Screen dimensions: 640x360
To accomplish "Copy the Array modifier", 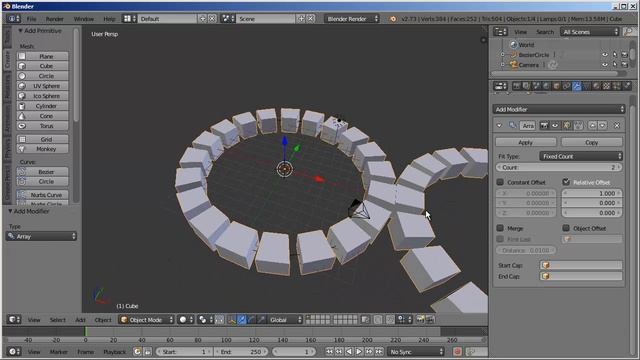I will (591, 142).
